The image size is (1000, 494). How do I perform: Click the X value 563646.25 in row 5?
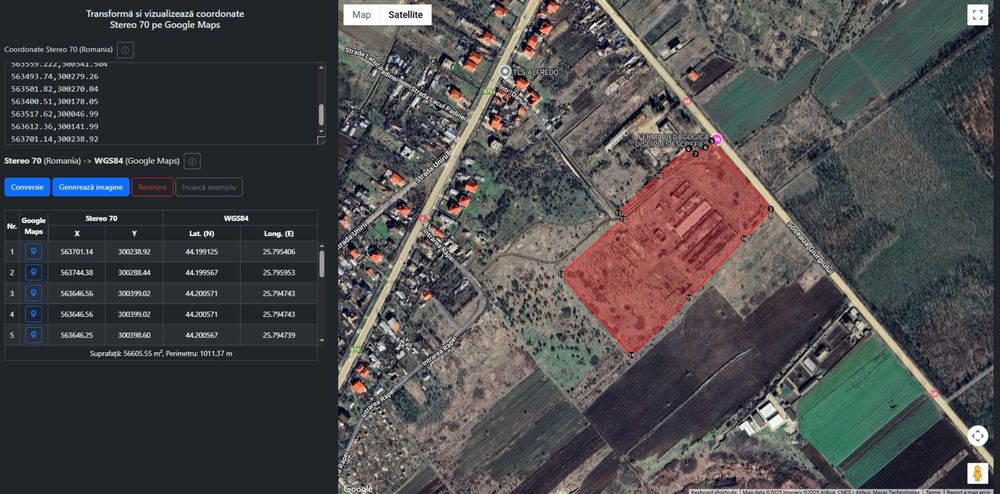[77, 335]
